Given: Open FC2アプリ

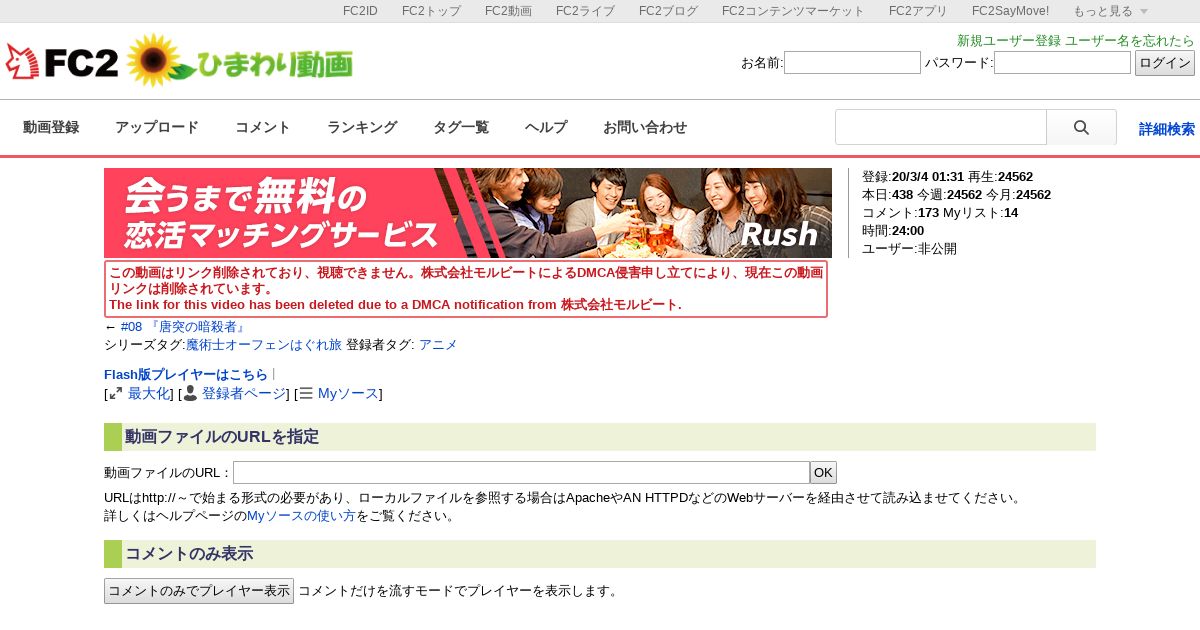Looking at the screenshot, I should tap(918, 11).
